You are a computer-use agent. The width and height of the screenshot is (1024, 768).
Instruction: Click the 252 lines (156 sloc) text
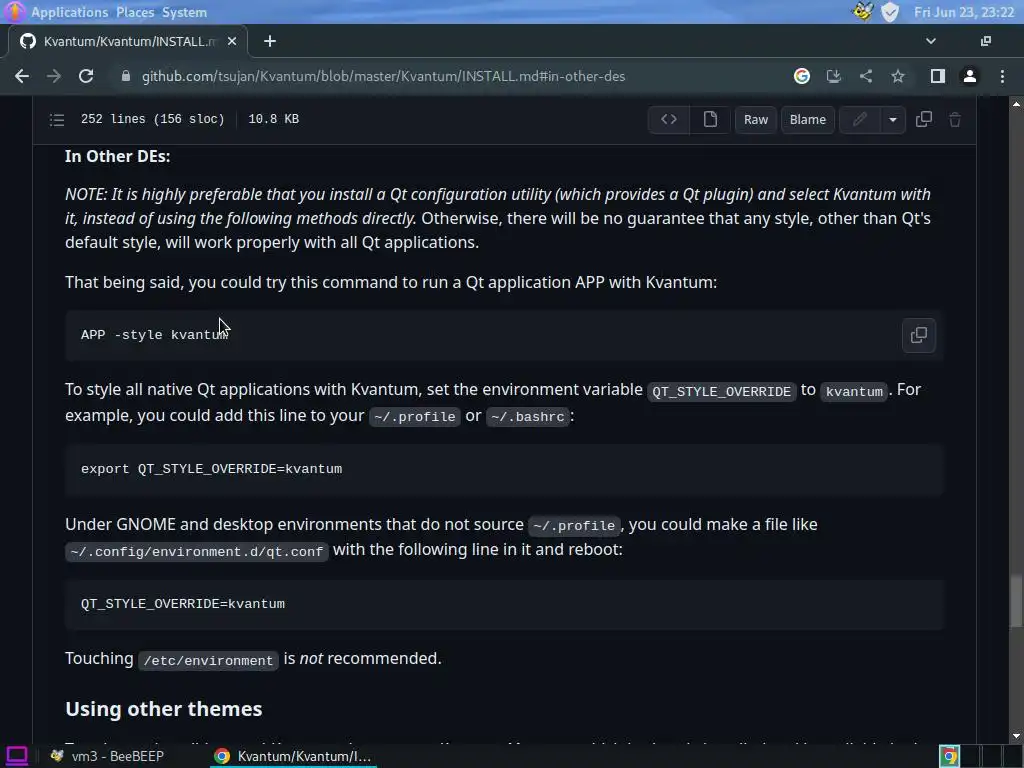point(153,119)
